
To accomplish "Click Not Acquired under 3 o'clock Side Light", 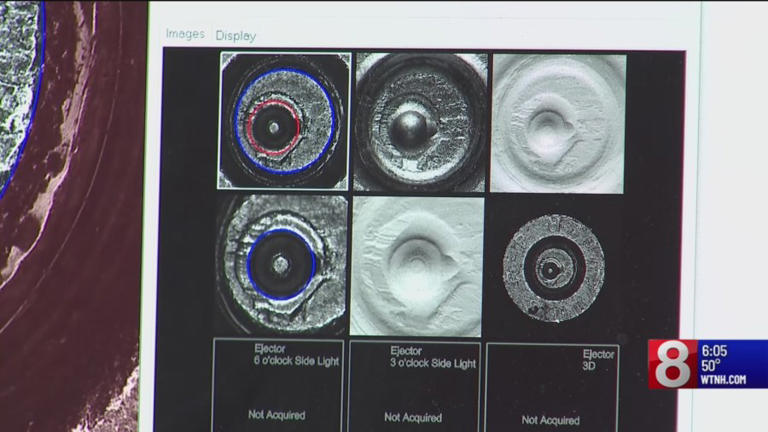I will coord(414,416).
